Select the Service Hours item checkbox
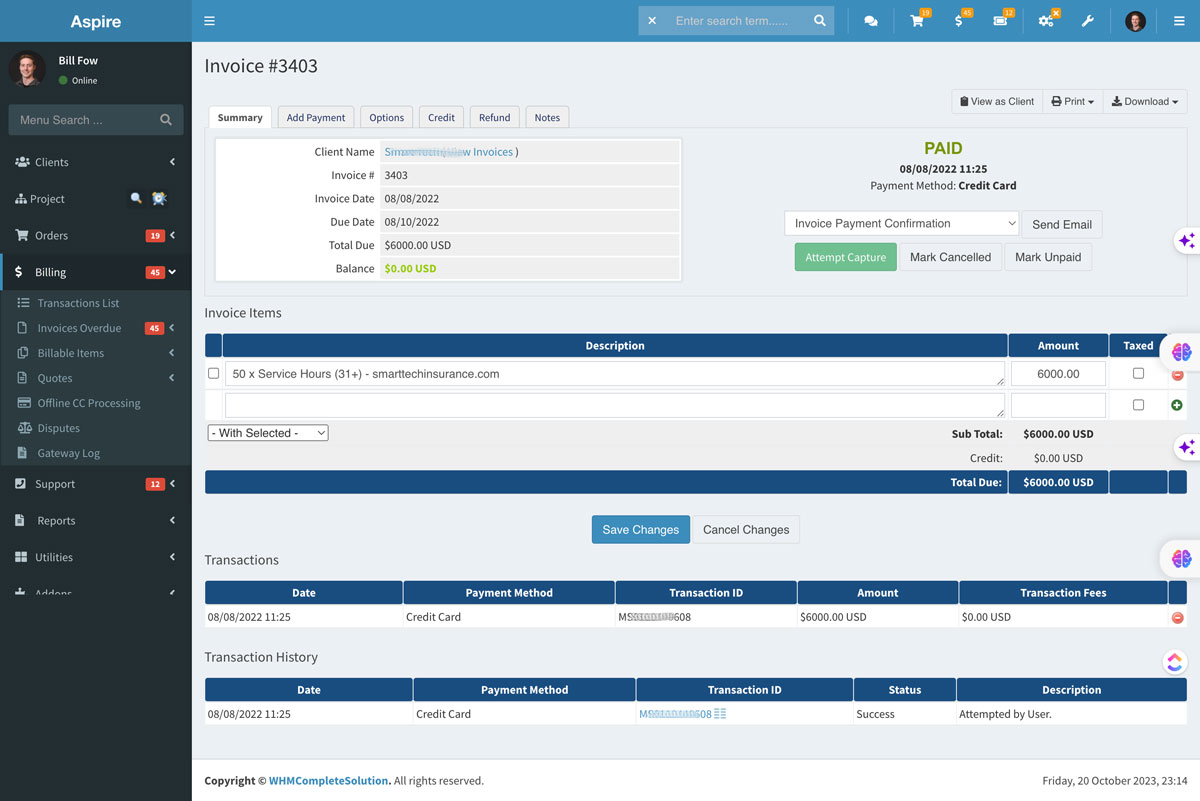The width and height of the screenshot is (1200, 801). 213,373
